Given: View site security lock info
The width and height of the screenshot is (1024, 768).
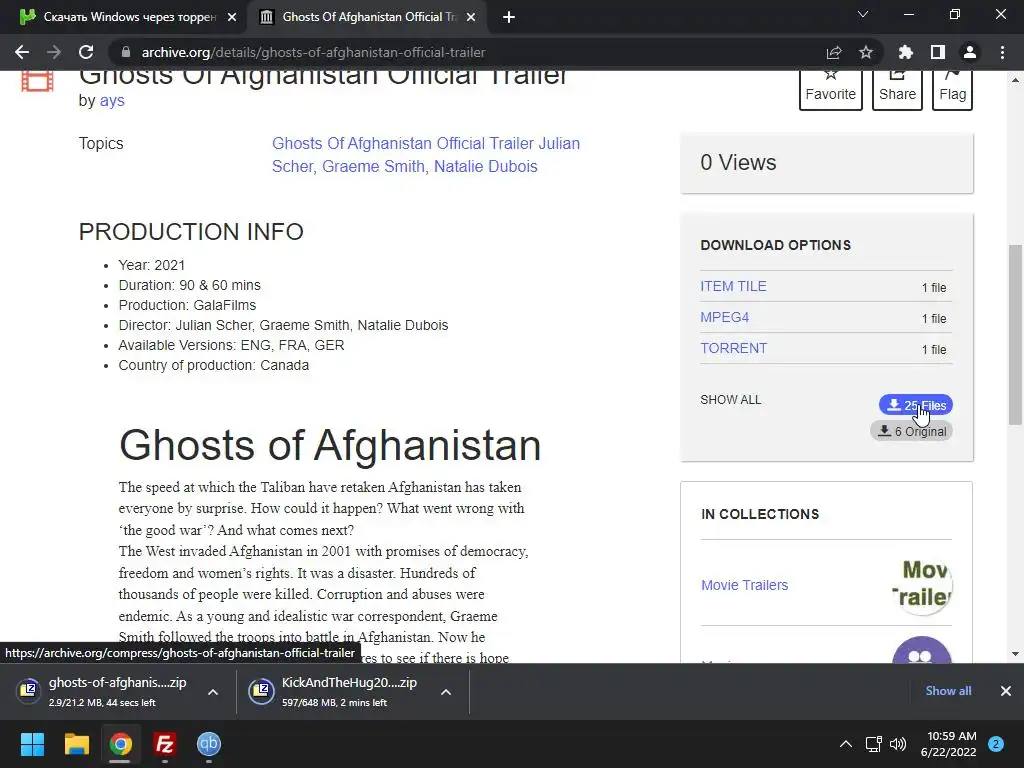Looking at the screenshot, I should point(126,52).
